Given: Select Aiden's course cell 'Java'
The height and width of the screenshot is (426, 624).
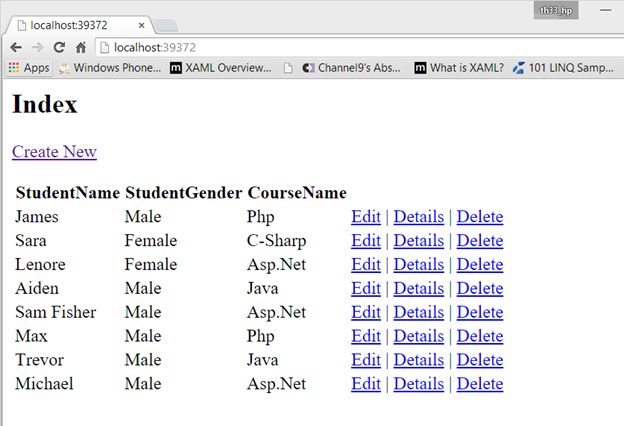Looking at the screenshot, I should click(262, 289).
